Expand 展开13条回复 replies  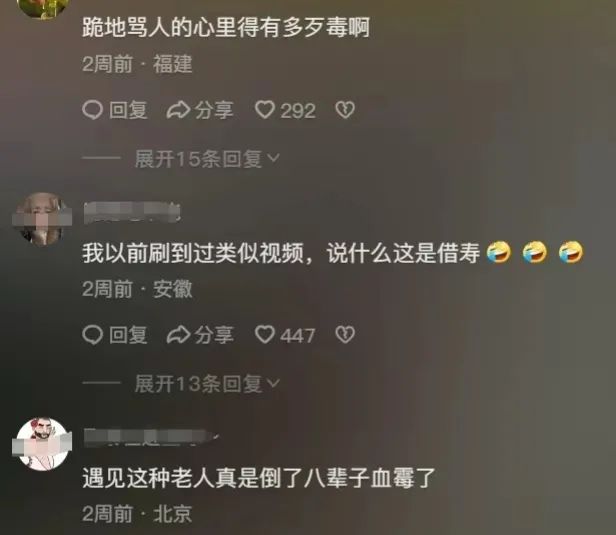click(x=207, y=384)
